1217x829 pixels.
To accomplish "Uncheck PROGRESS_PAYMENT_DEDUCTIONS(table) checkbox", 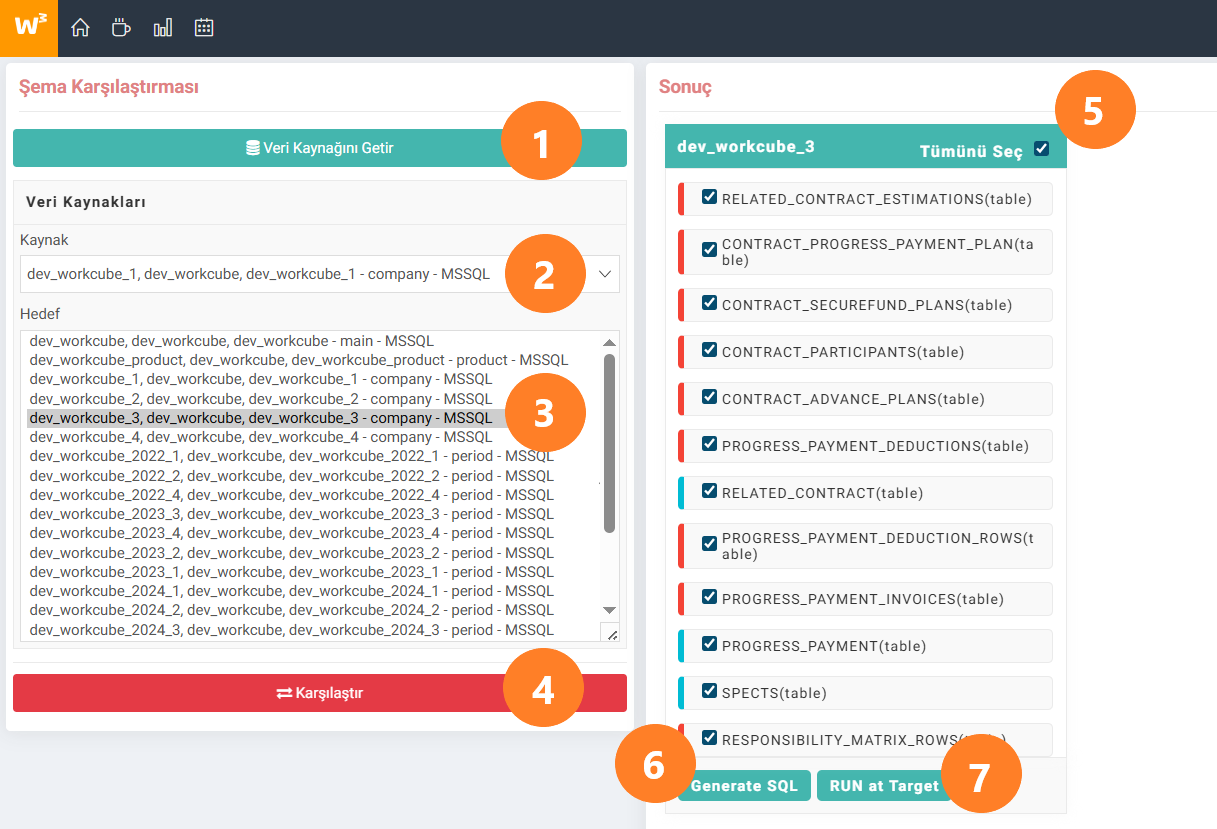I will pos(709,444).
